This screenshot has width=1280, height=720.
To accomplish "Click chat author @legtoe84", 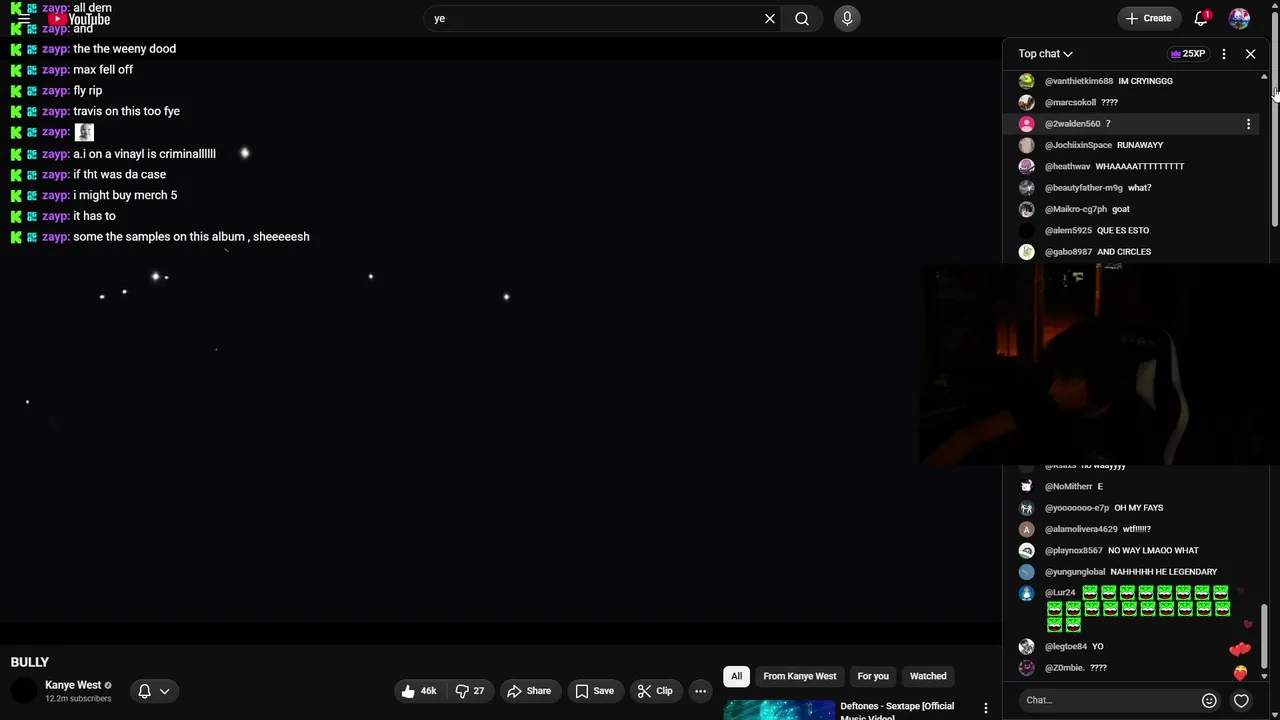I will click(x=1066, y=647).
